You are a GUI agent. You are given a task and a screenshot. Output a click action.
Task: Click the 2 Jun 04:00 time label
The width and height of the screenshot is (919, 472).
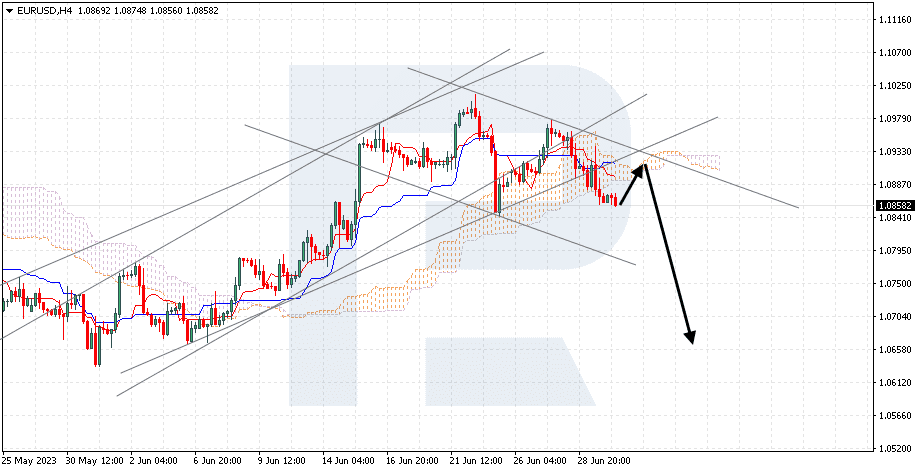(154, 461)
